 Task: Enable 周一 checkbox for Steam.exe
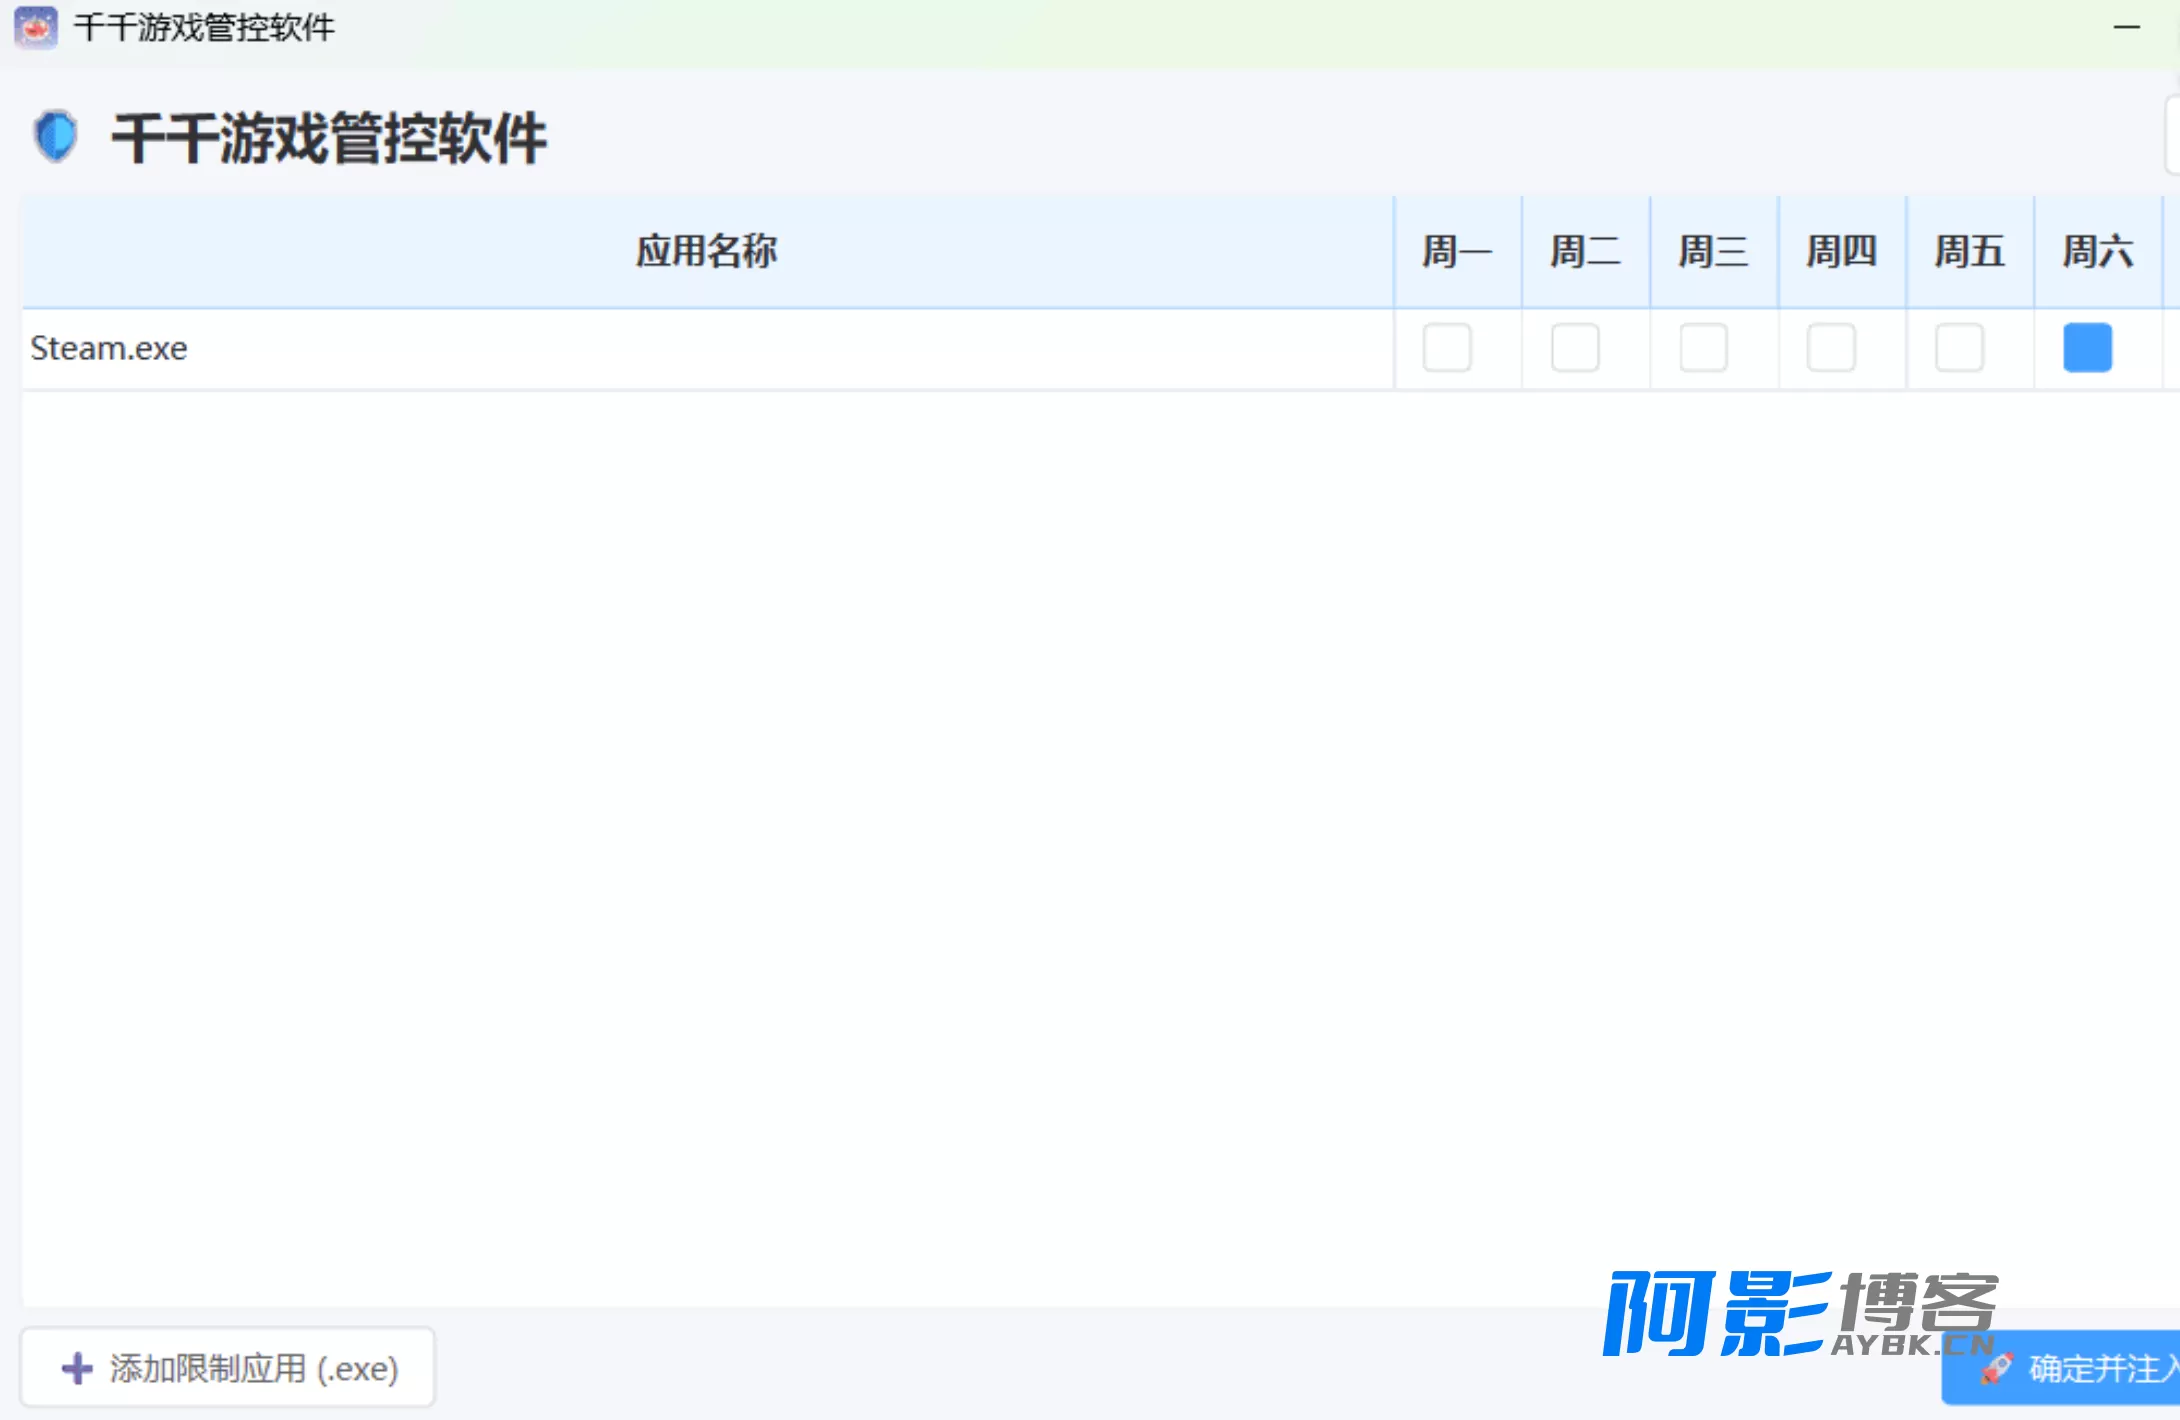tap(1446, 348)
